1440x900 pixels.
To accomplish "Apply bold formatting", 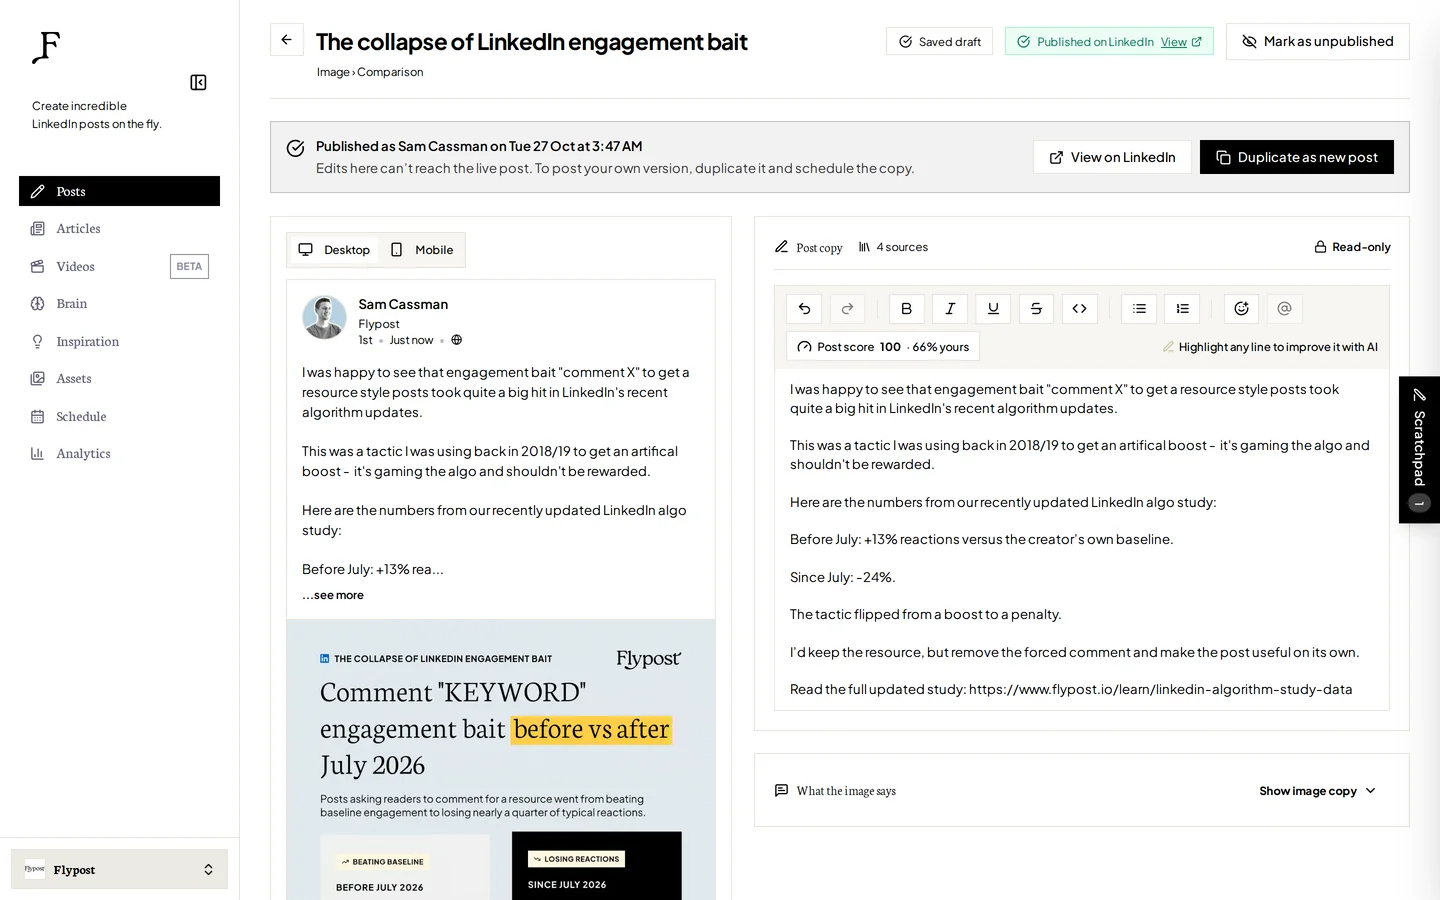I will (x=906, y=308).
